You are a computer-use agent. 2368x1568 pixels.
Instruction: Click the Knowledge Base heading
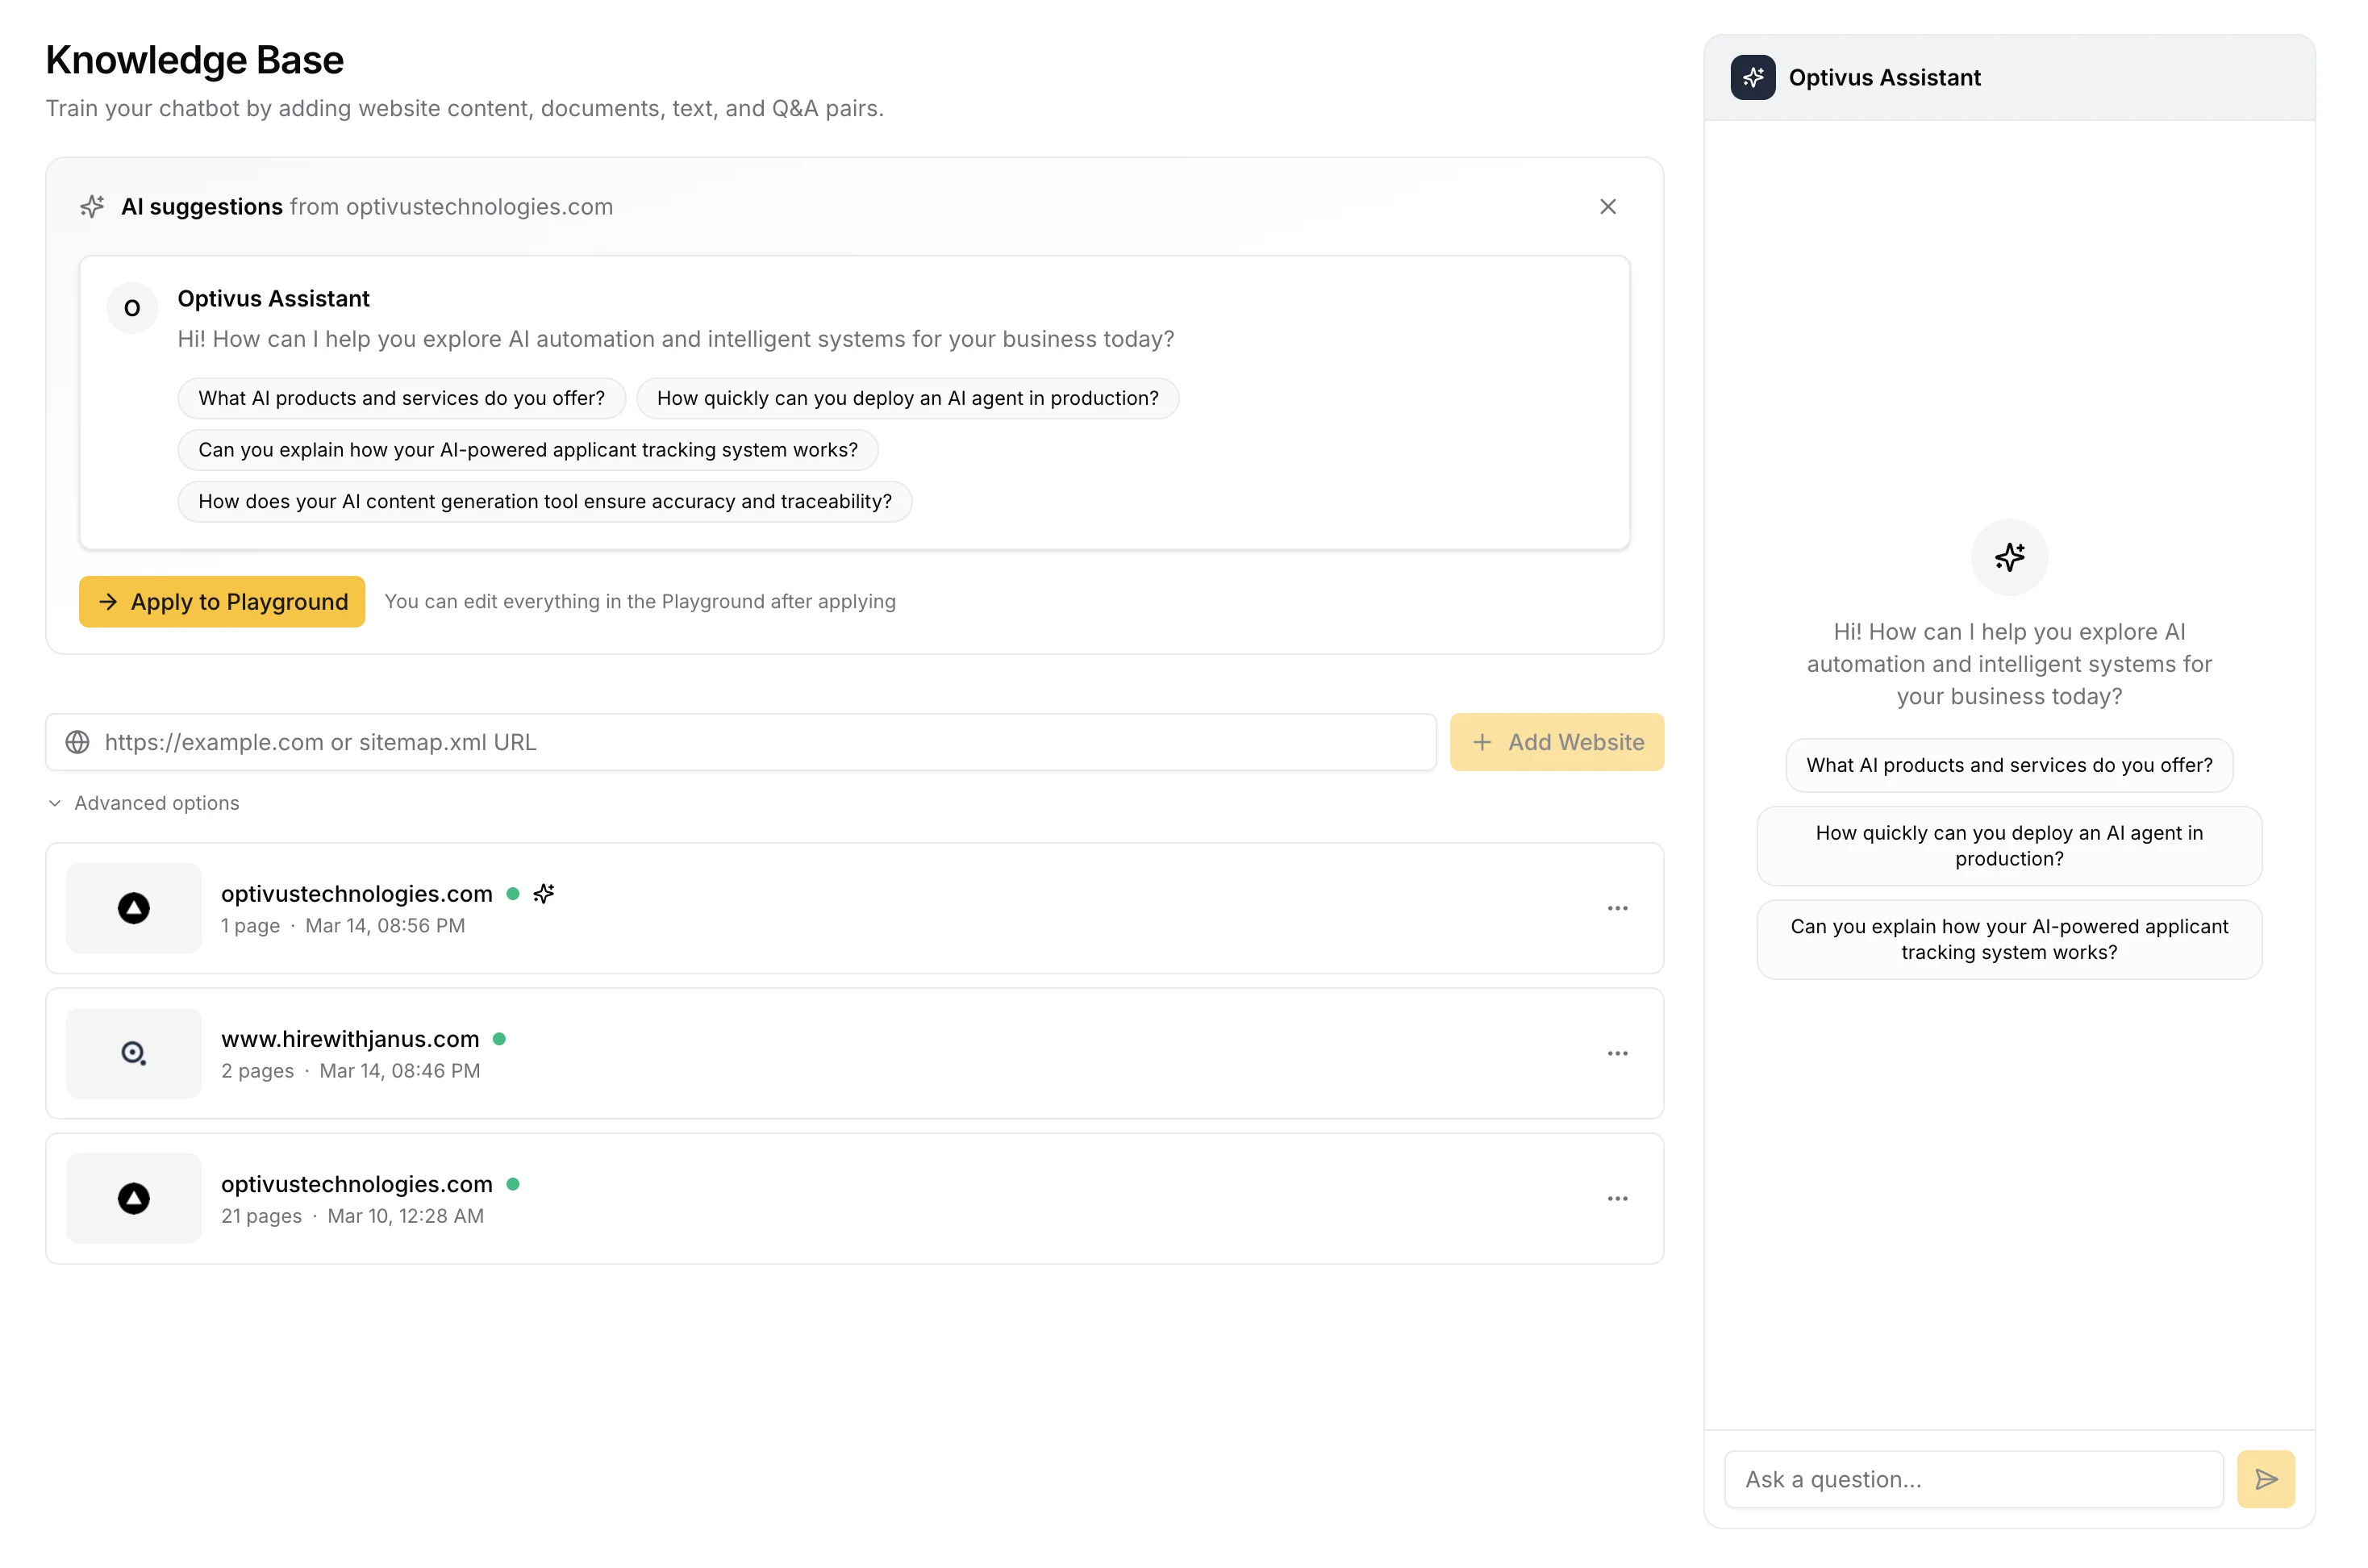pos(195,60)
